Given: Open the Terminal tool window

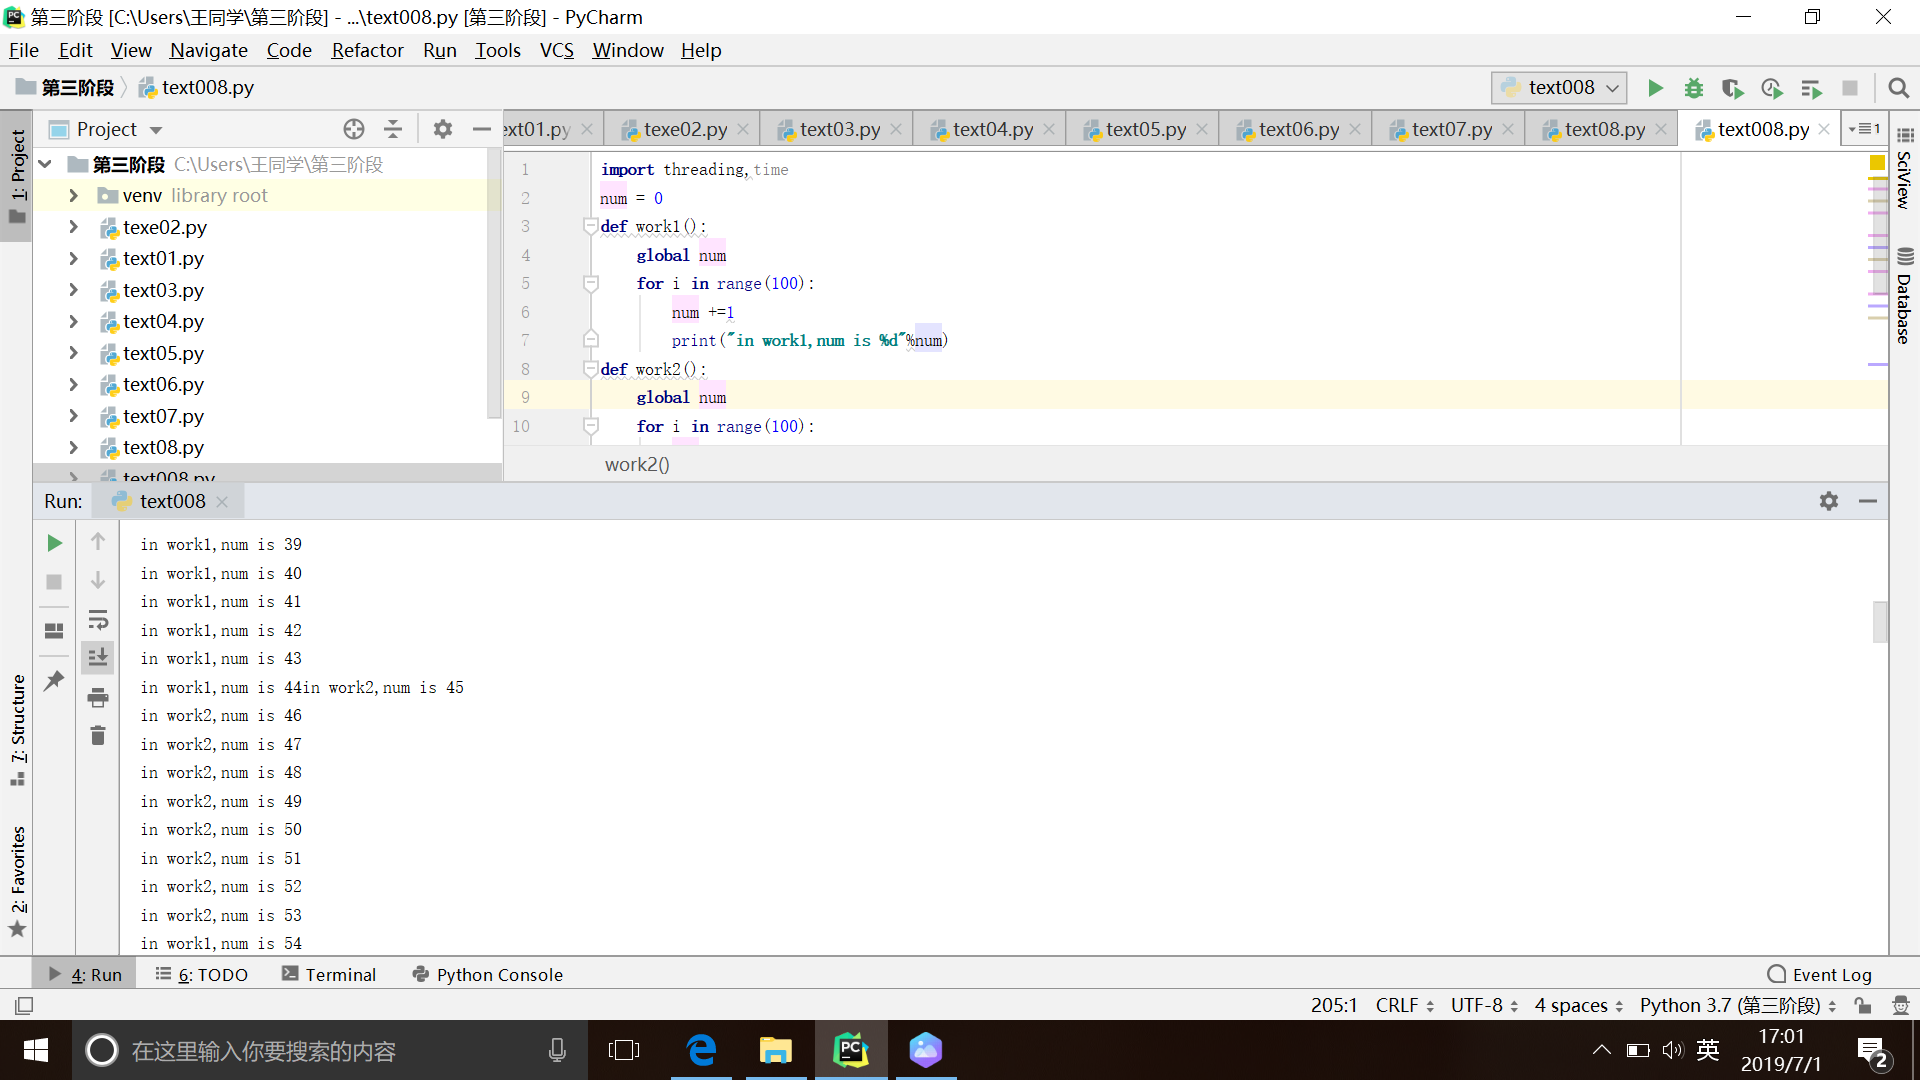Looking at the screenshot, I should (329, 974).
